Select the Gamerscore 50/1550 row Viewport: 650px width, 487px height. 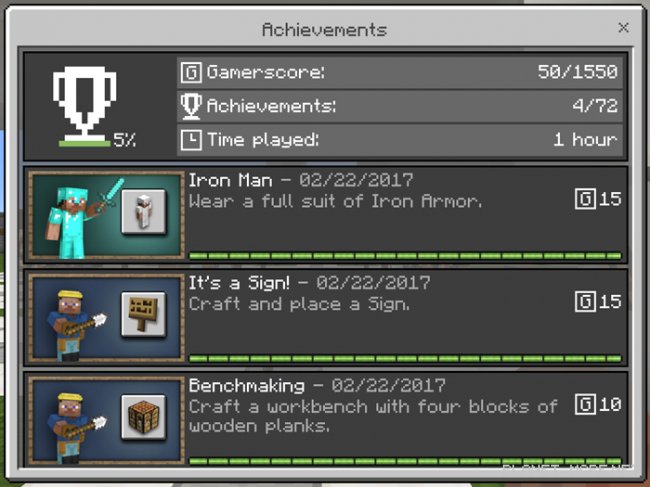pyautogui.click(x=400, y=73)
